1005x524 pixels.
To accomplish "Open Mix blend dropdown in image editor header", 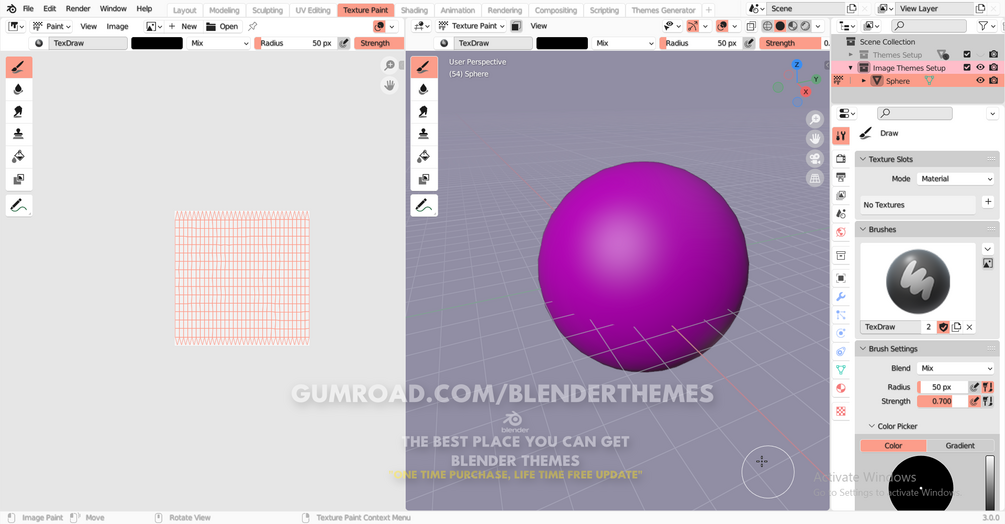I will coord(219,43).
